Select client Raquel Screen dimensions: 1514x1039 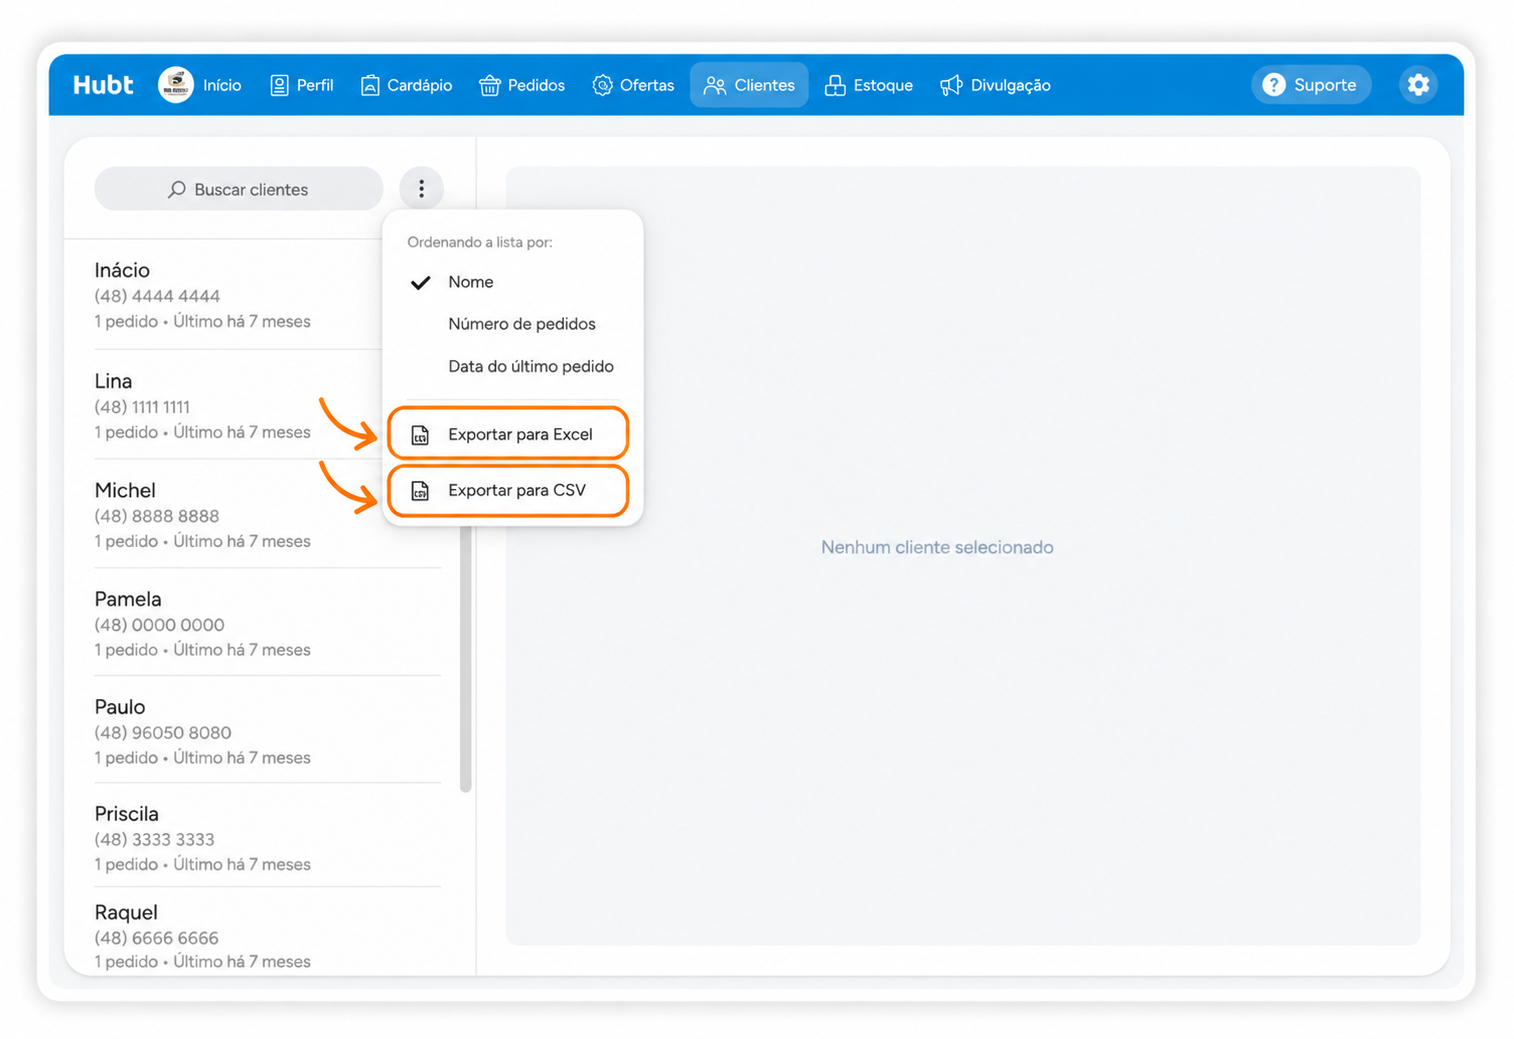click(268, 934)
